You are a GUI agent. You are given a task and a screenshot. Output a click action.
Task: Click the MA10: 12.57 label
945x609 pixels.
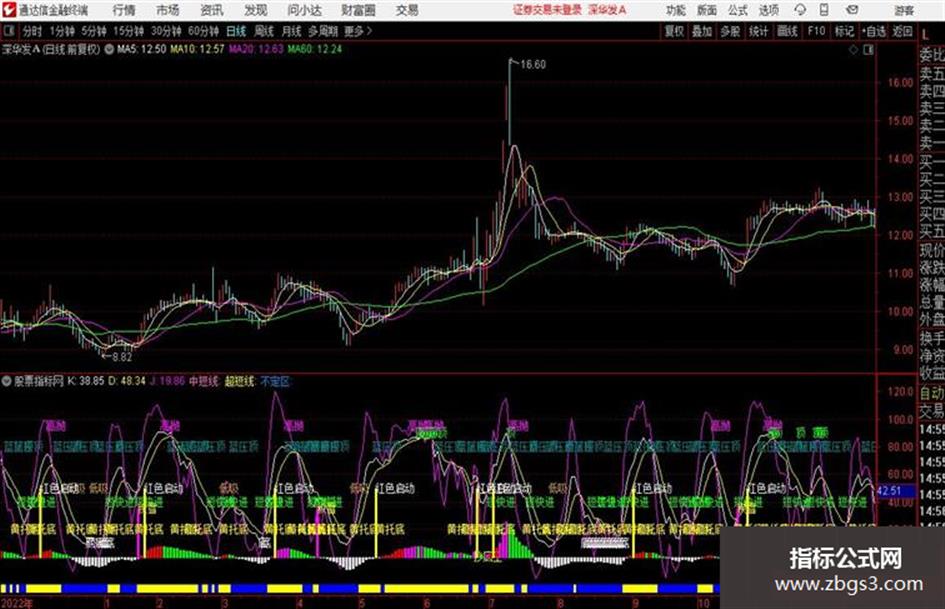(x=197, y=49)
